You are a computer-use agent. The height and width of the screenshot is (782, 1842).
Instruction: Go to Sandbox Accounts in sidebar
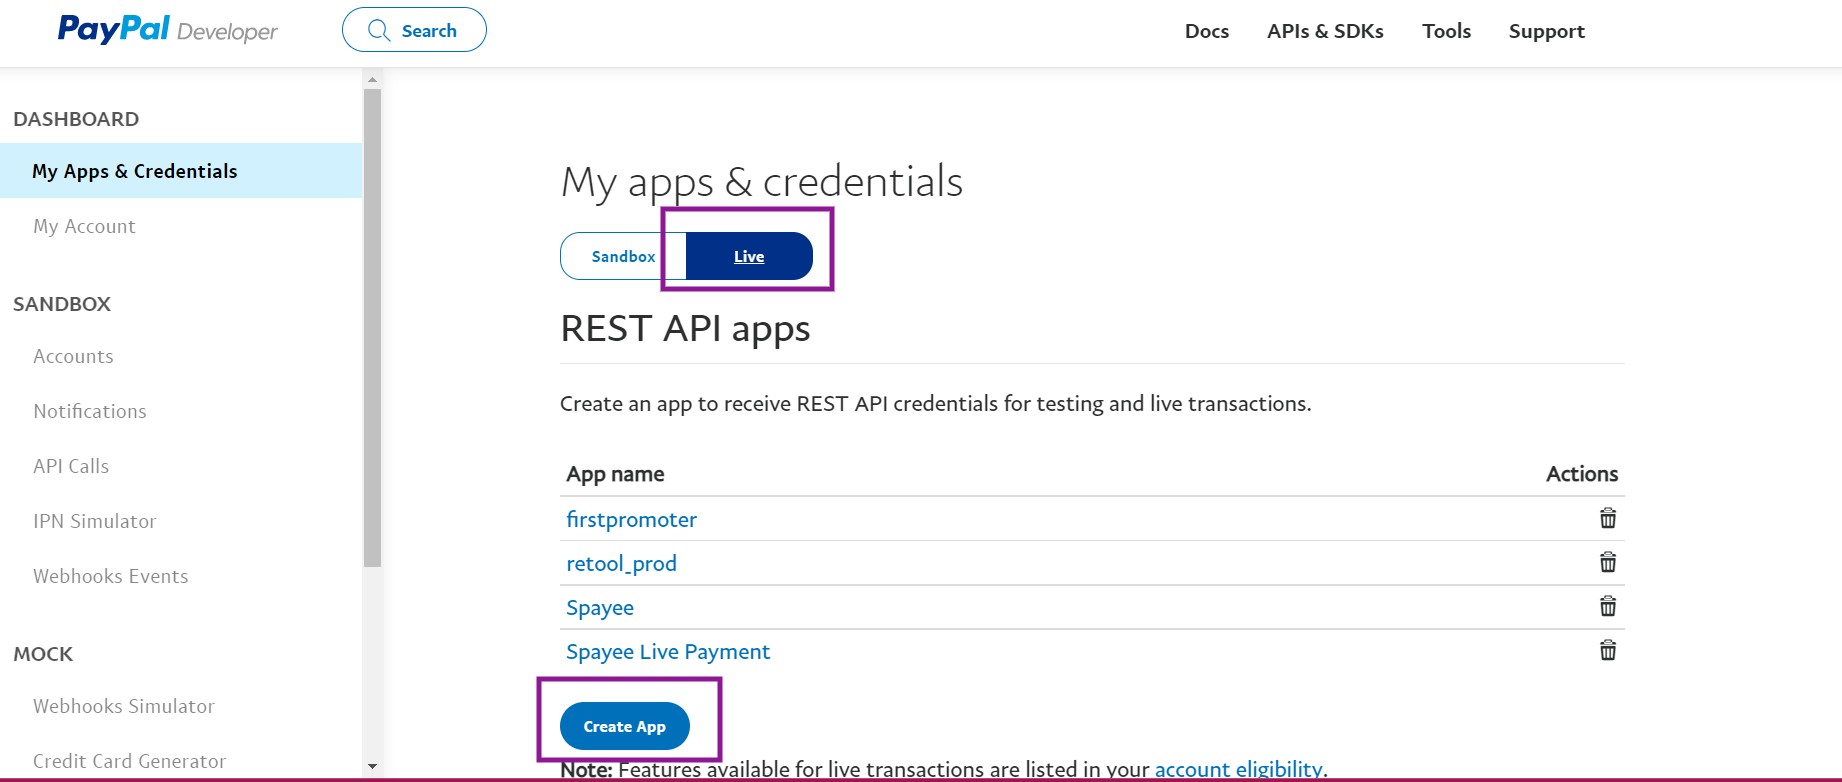pyautogui.click(x=73, y=356)
